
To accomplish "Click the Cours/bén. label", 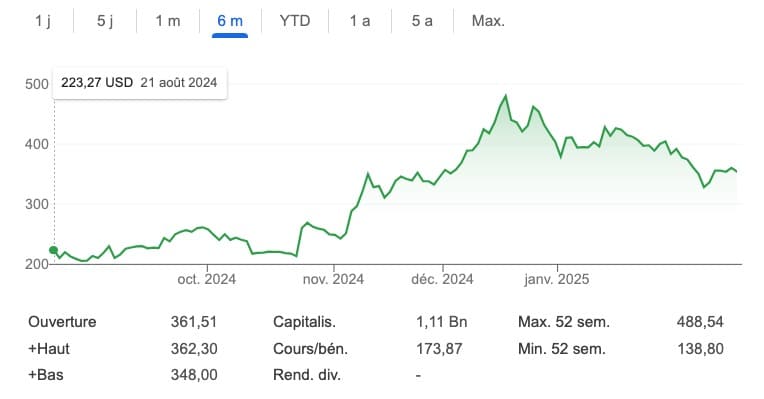I will pyautogui.click(x=310, y=349).
